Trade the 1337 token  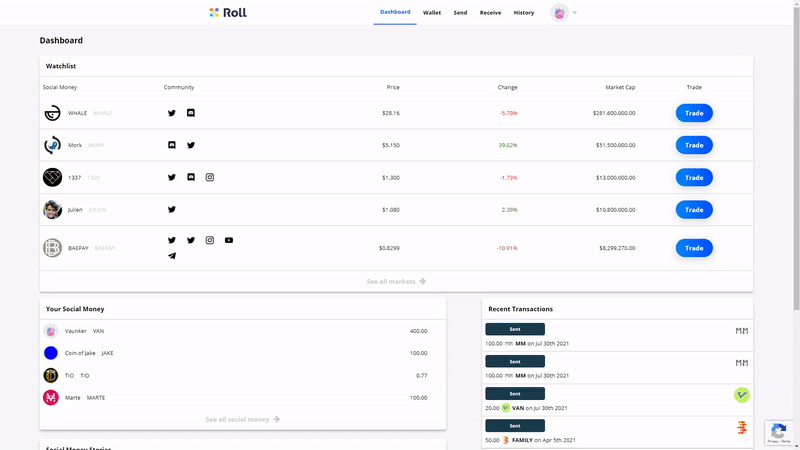pos(694,178)
